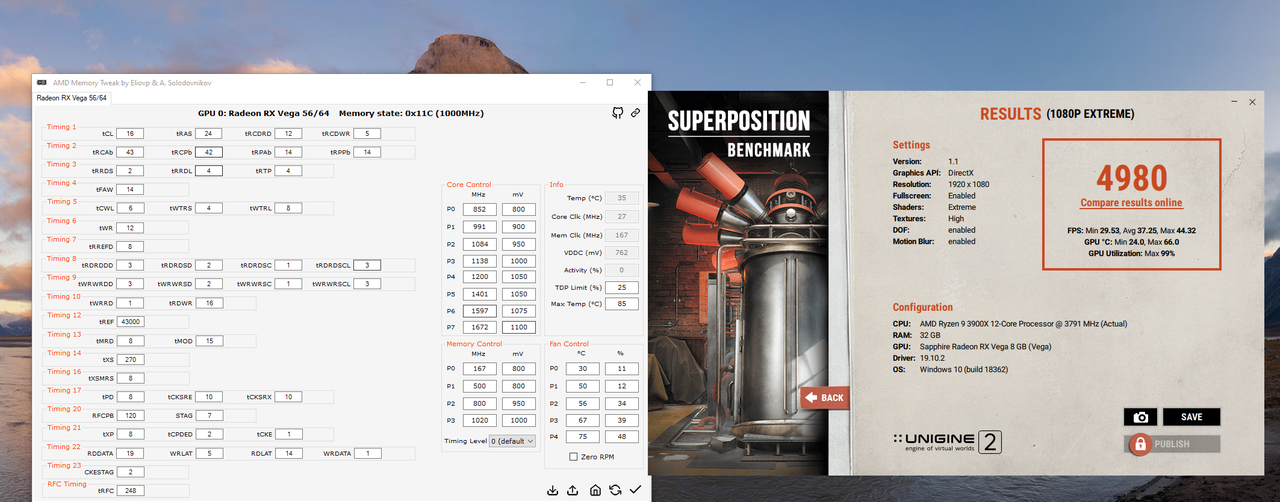Enable the Zero RPM checkbox
1280x502 pixels.
[573, 457]
